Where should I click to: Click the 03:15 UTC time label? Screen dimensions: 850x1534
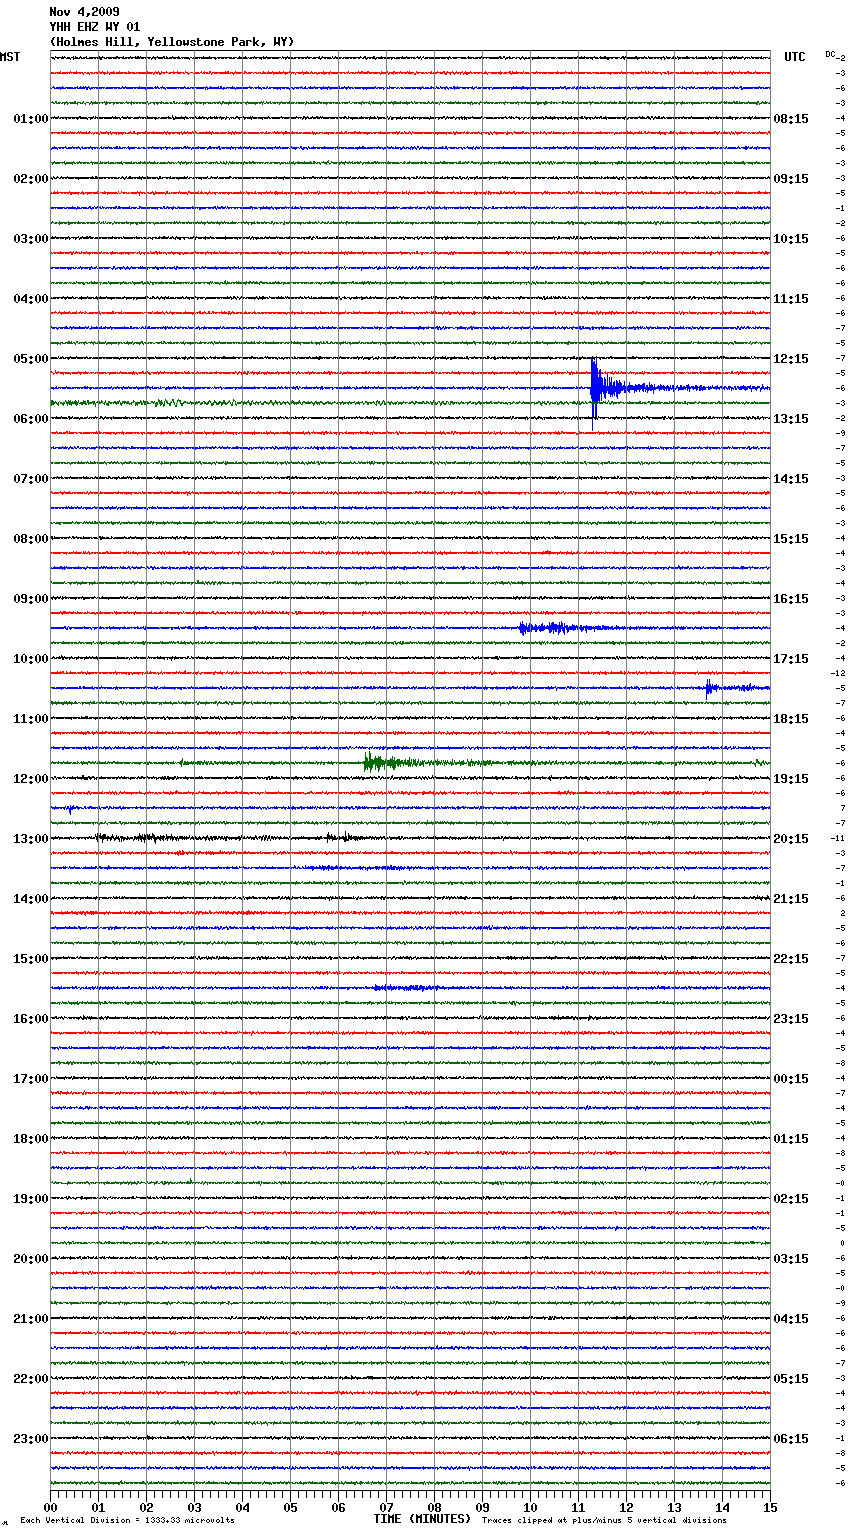click(791, 1259)
